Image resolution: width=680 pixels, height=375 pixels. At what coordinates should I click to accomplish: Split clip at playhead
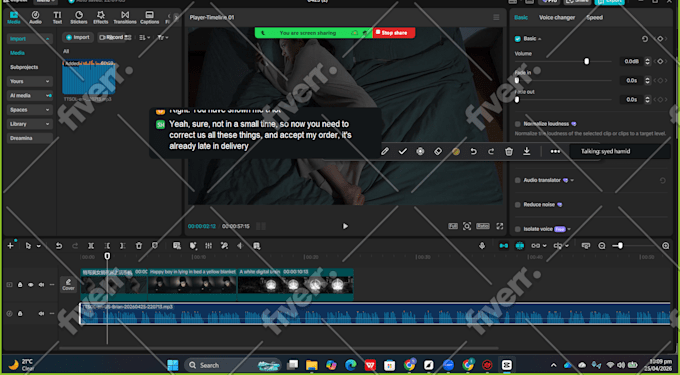coord(91,246)
